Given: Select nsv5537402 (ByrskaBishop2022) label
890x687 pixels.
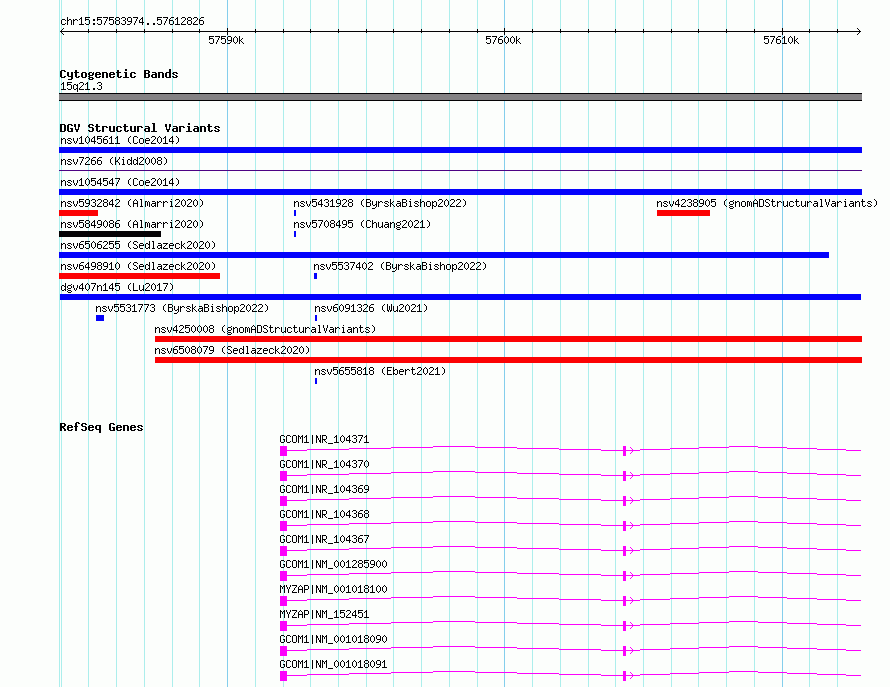Looking at the screenshot, I should (x=400, y=266).
